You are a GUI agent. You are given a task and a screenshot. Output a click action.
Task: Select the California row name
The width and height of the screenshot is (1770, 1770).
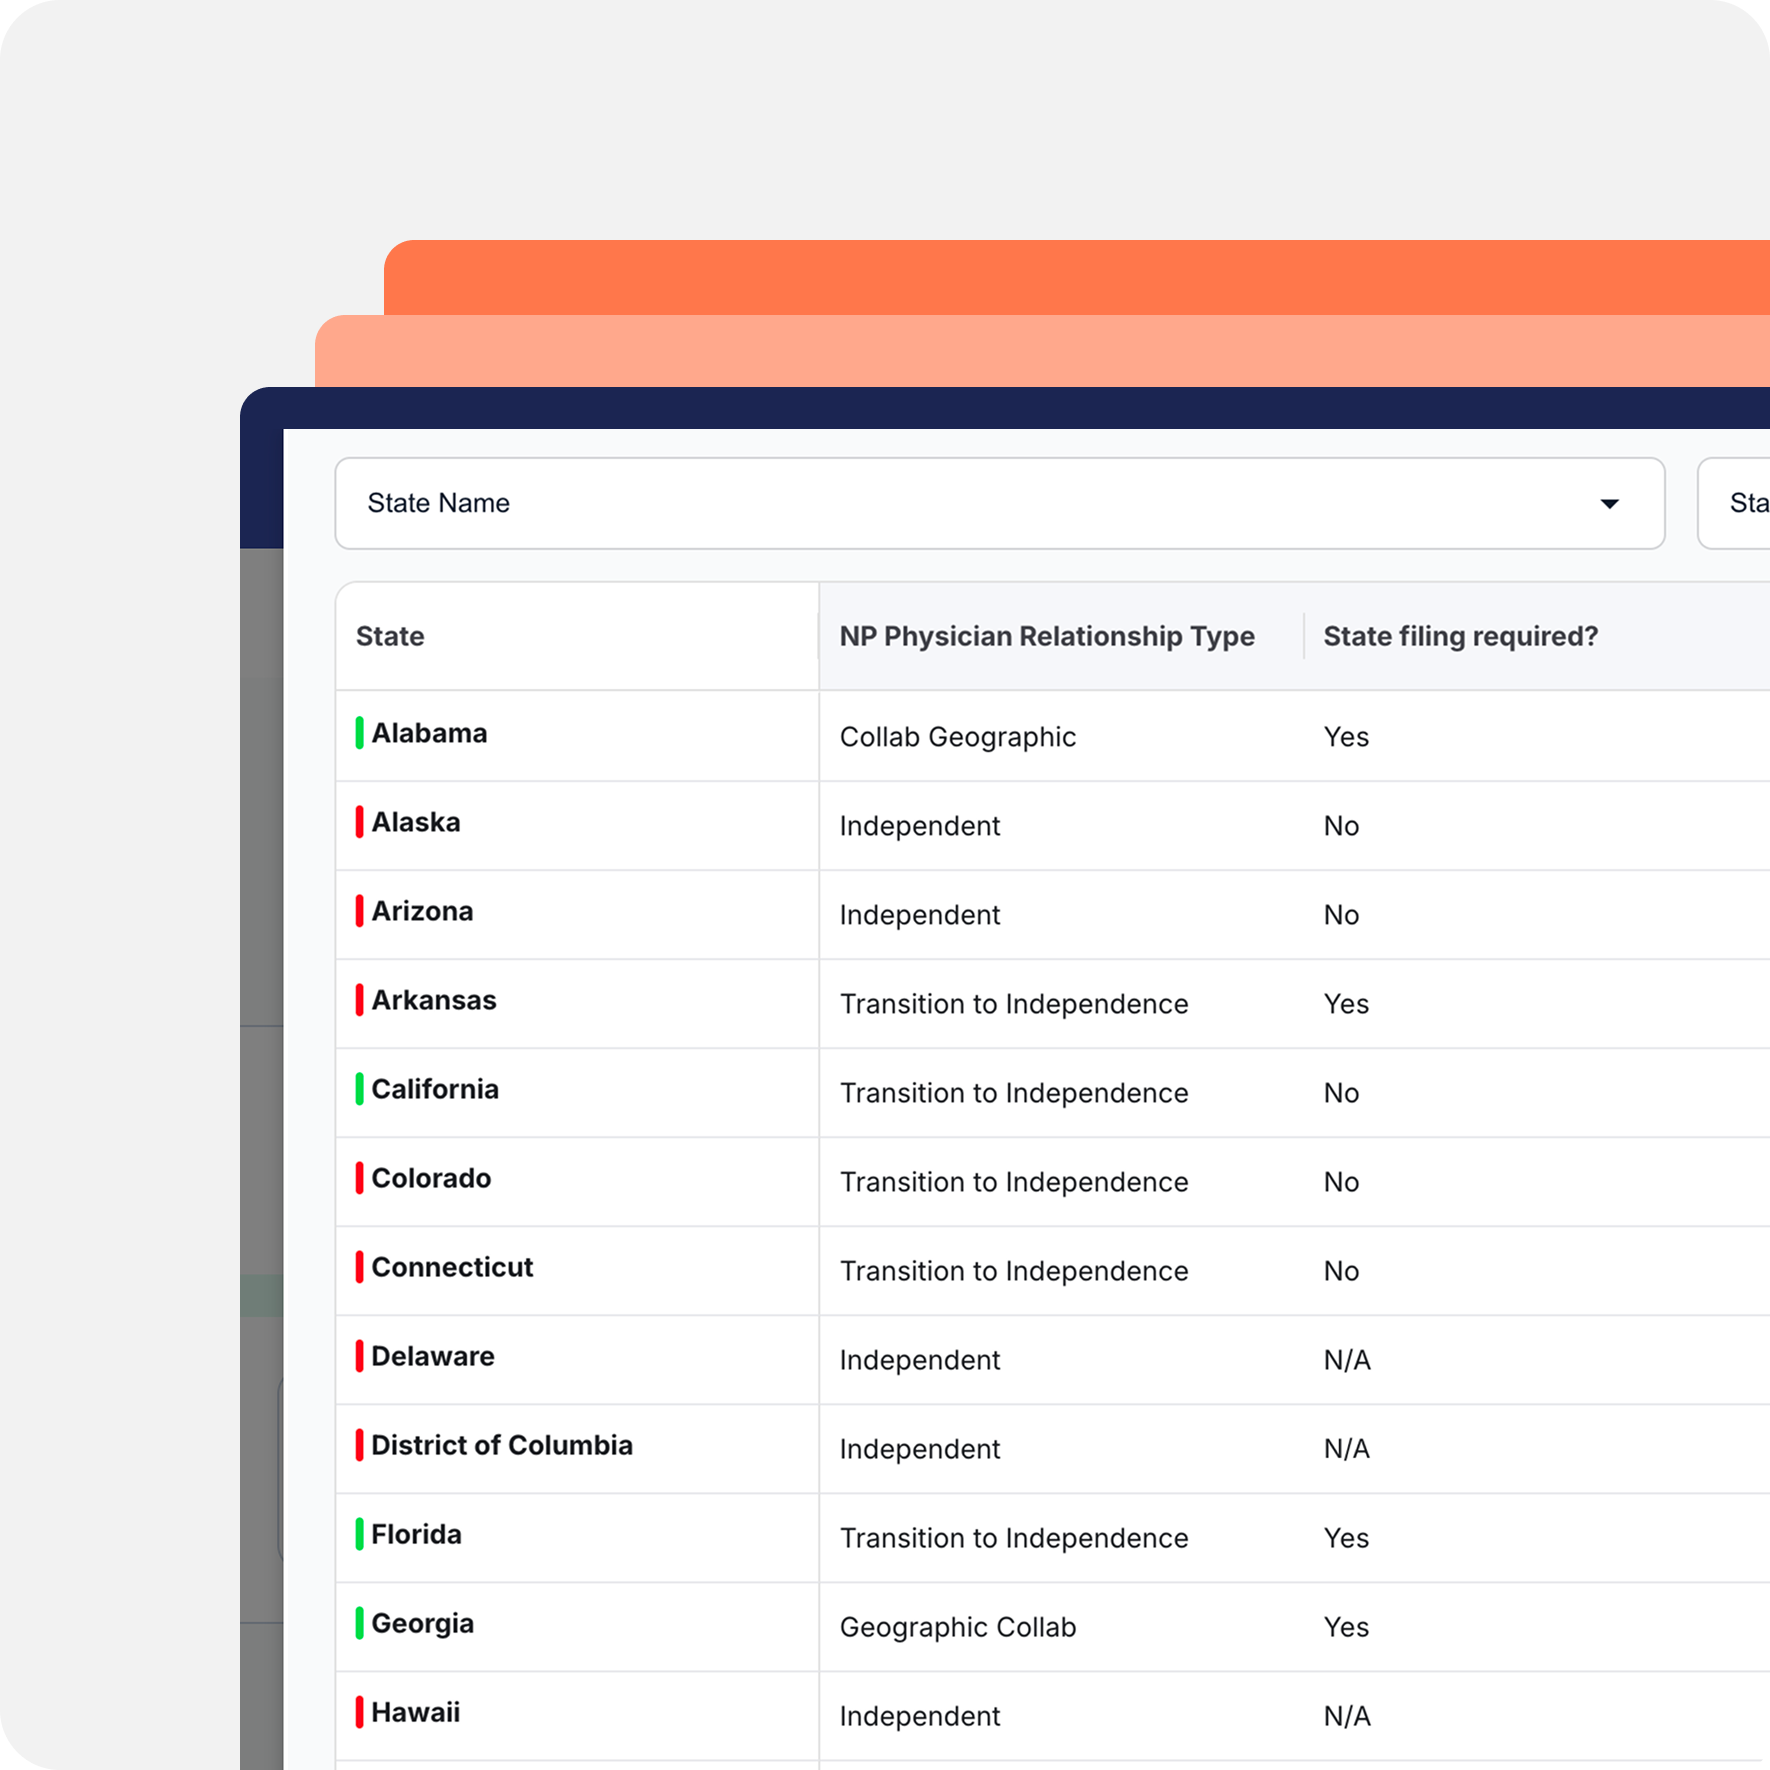[435, 1089]
